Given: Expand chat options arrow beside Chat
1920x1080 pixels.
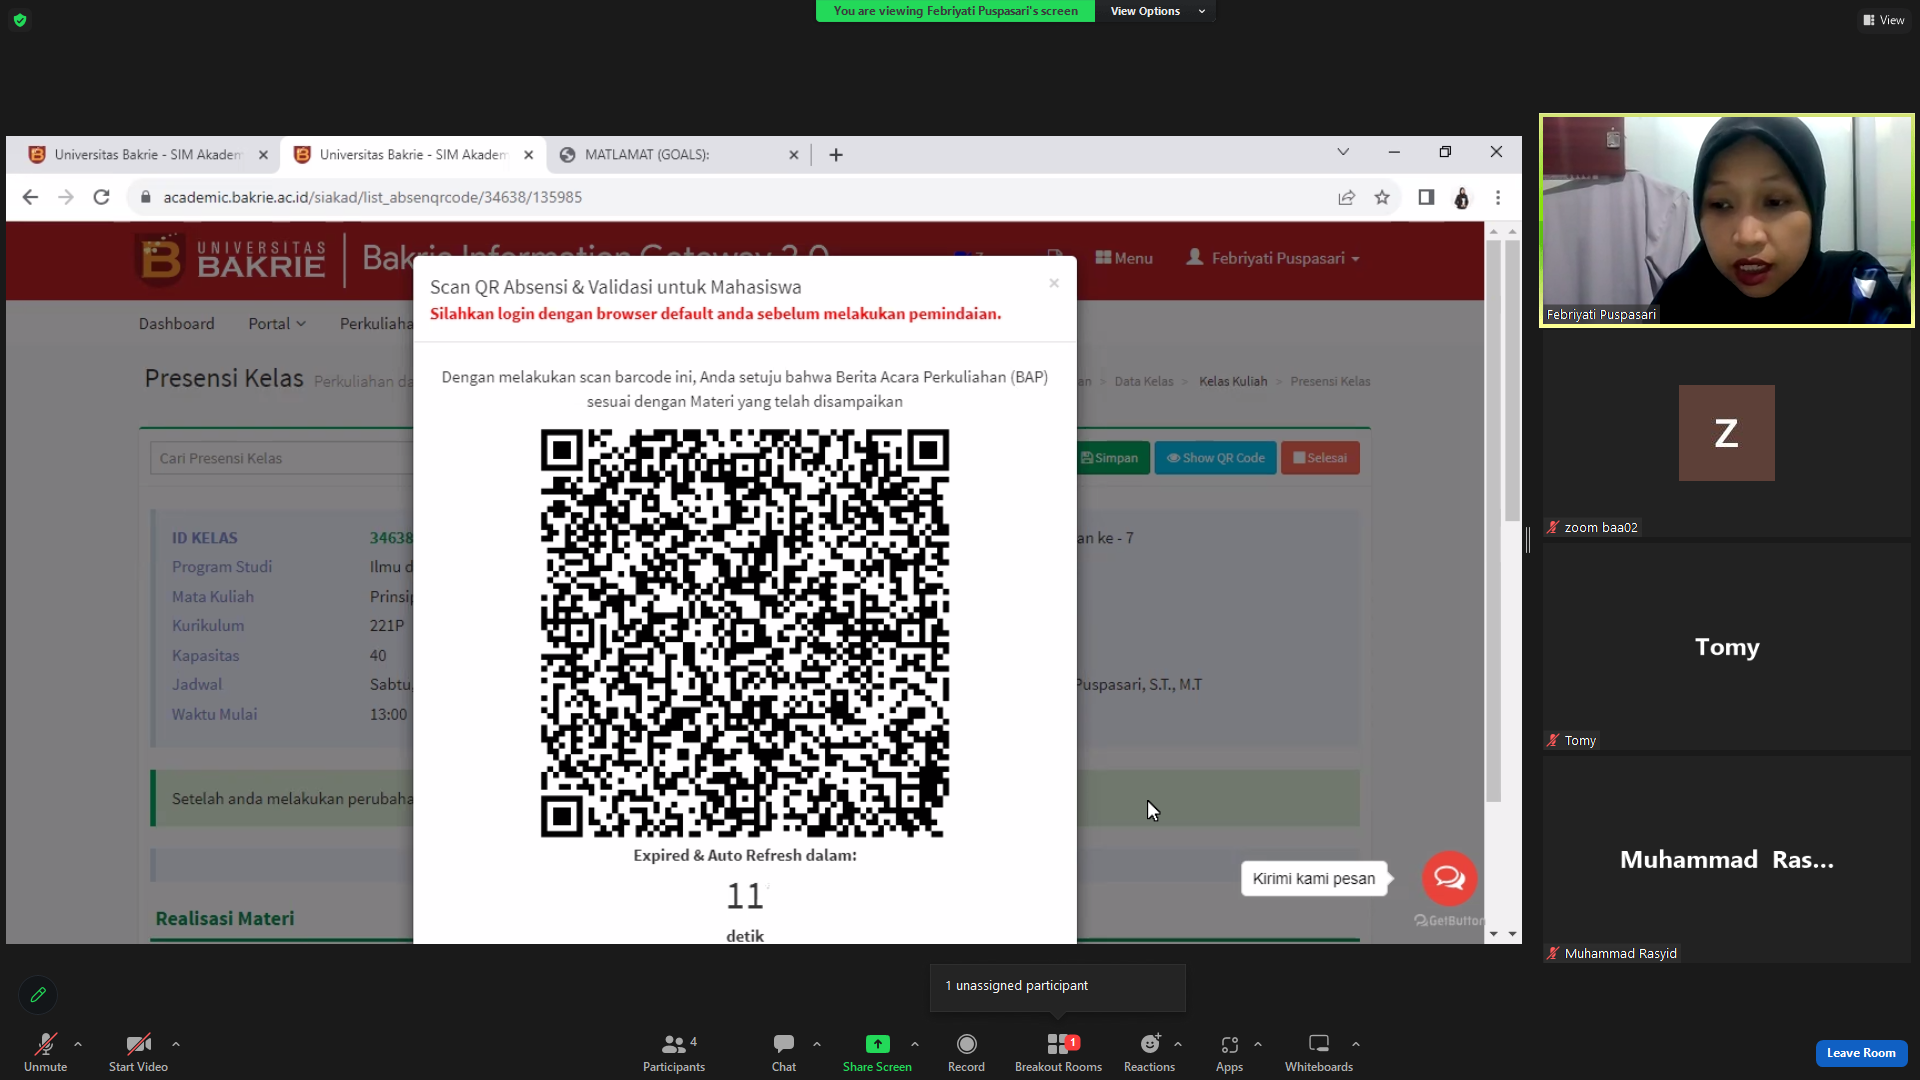Looking at the screenshot, I should point(817,1044).
